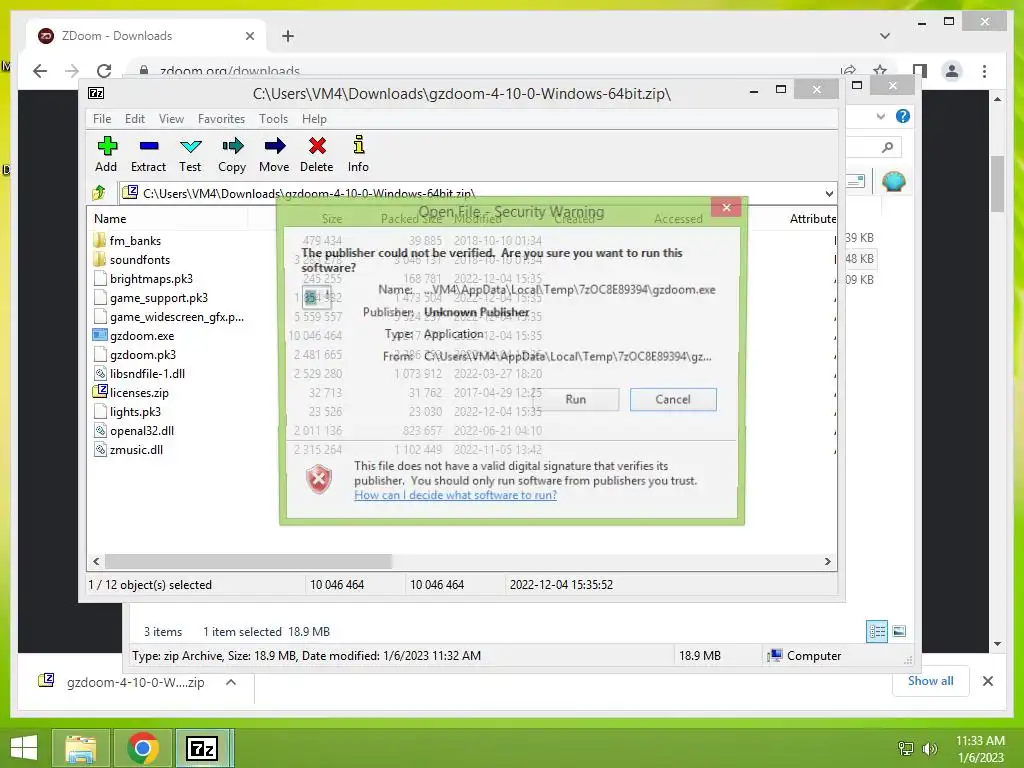Select the Copy toolbar icon
The width and height of the screenshot is (1024, 768).
(232, 154)
